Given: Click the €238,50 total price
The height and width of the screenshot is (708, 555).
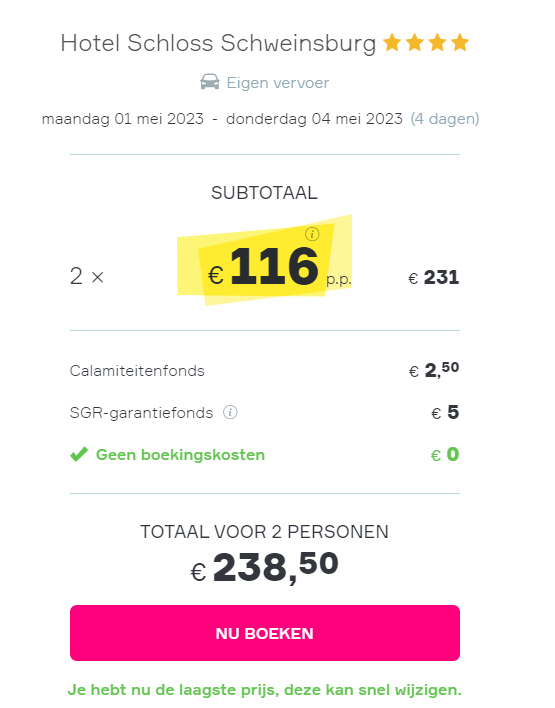Looking at the screenshot, I should pos(265,567).
